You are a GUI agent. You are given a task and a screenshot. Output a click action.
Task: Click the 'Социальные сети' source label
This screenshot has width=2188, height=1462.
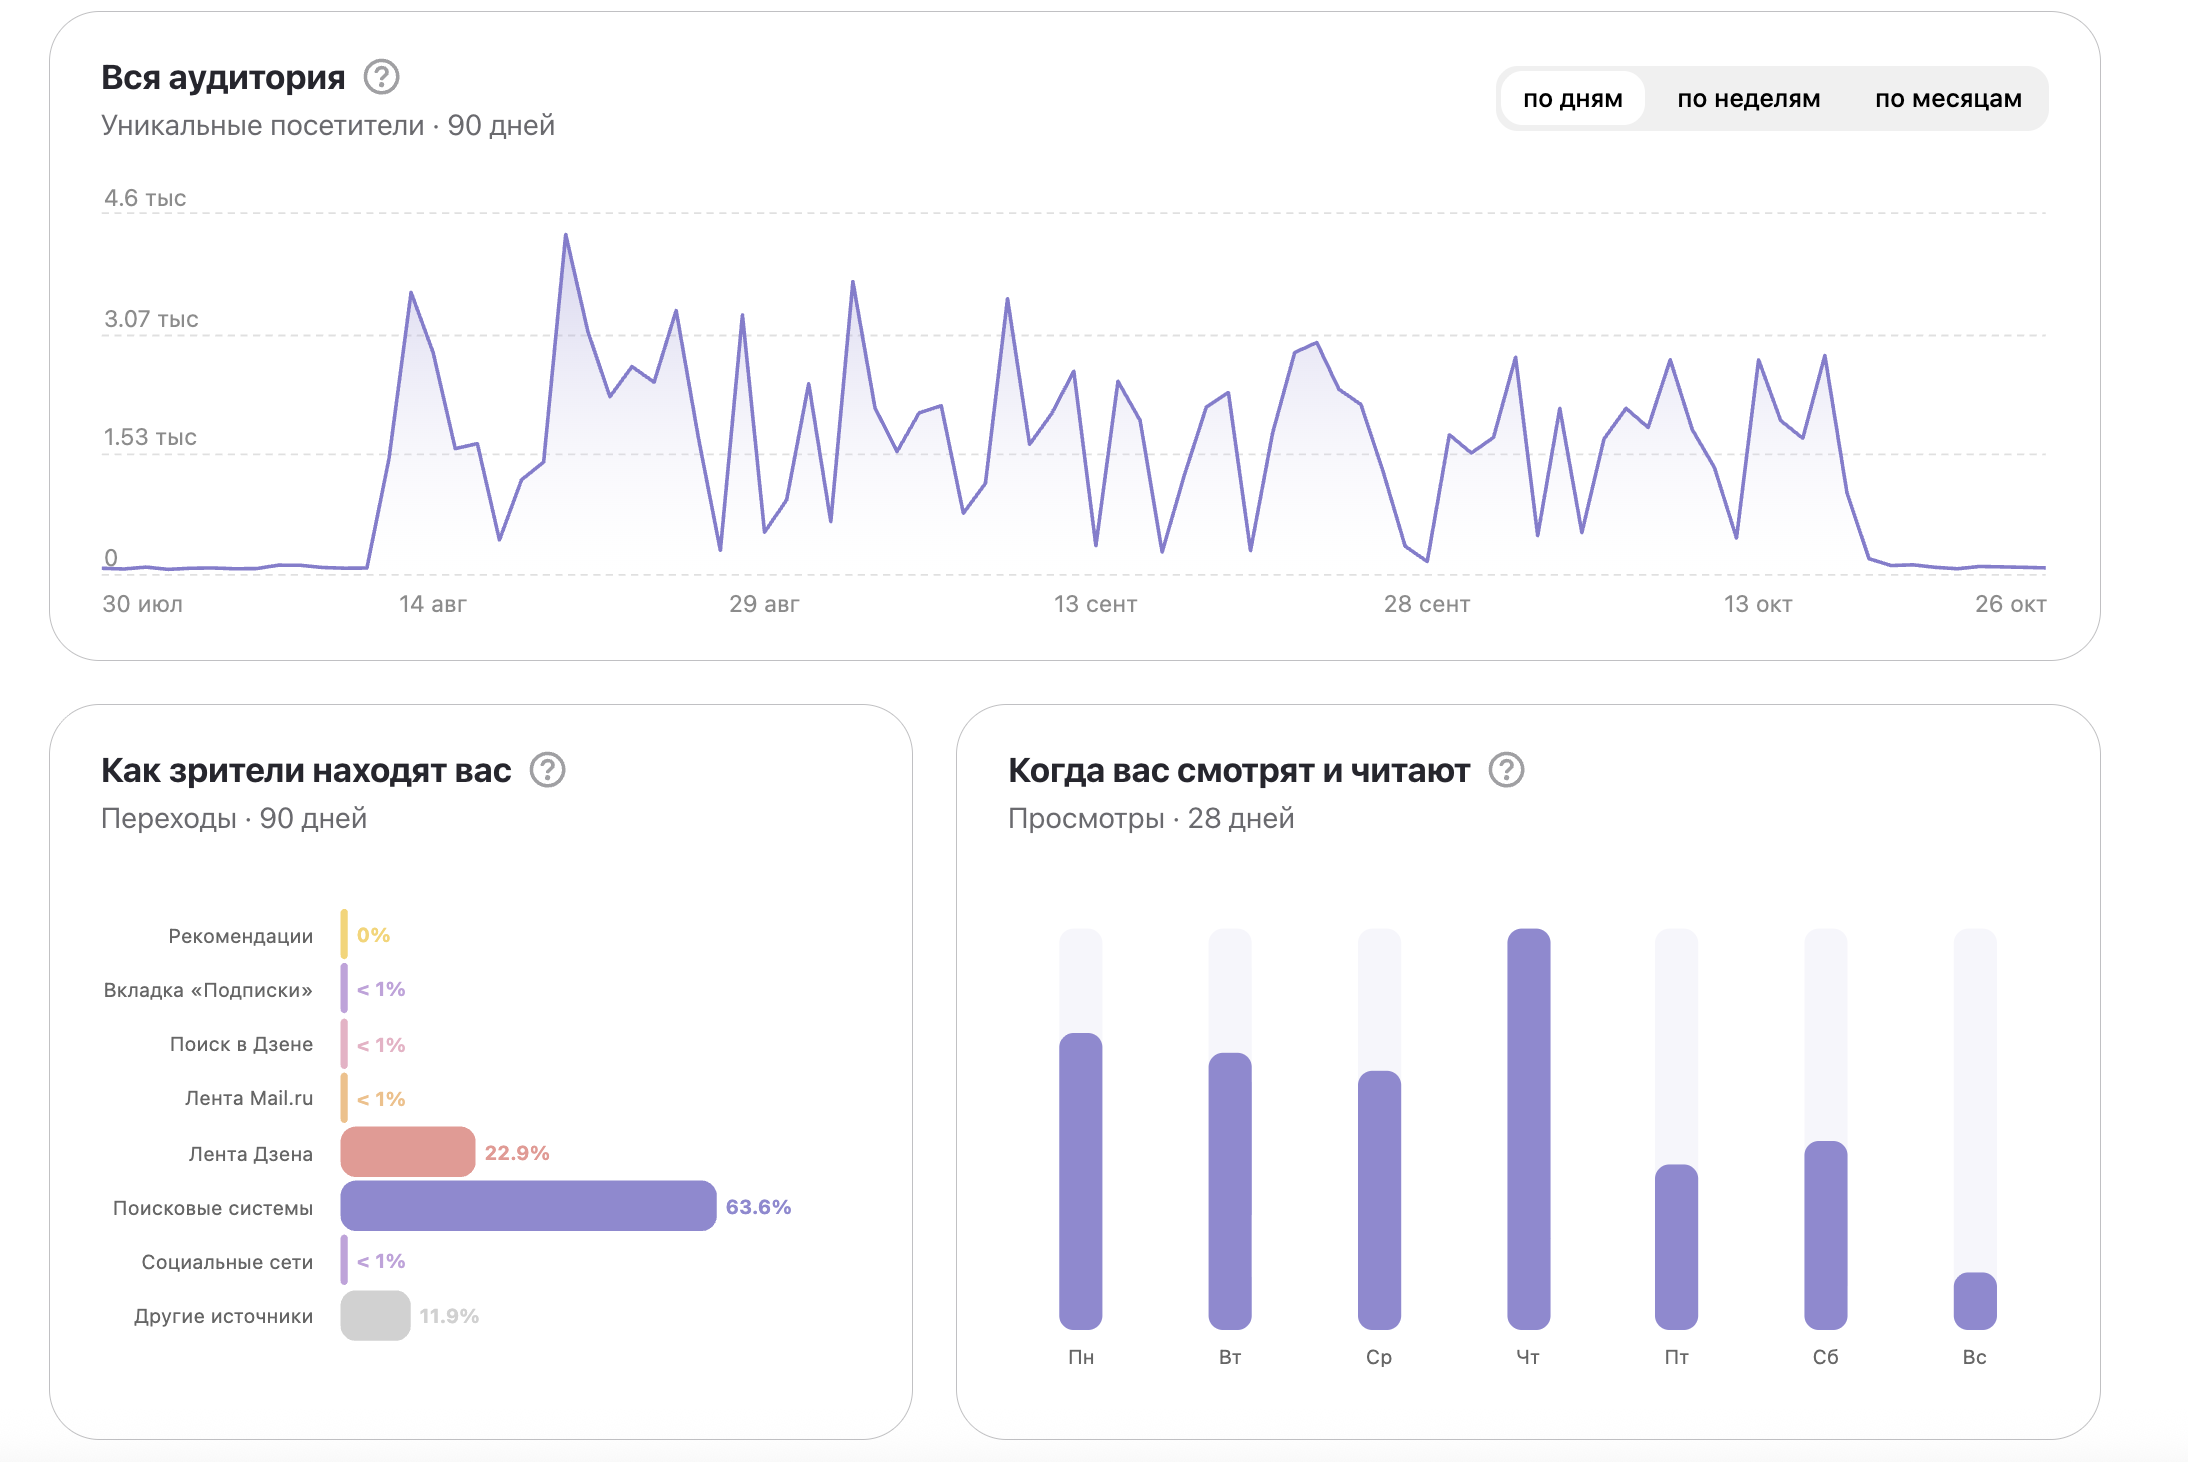(x=227, y=1262)
